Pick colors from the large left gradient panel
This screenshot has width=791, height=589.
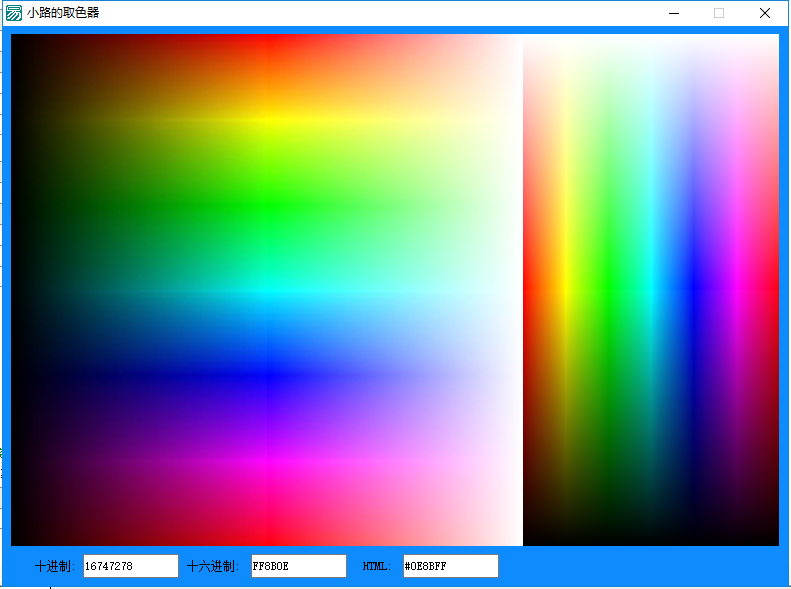tap(267, 290)
